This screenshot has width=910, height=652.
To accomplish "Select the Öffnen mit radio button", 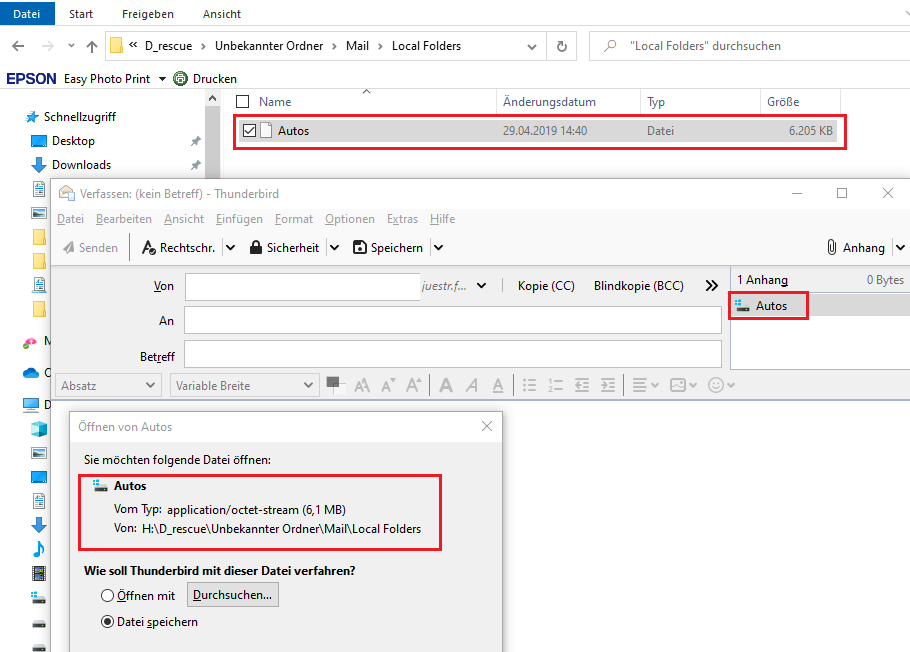I will pos(107,596).
